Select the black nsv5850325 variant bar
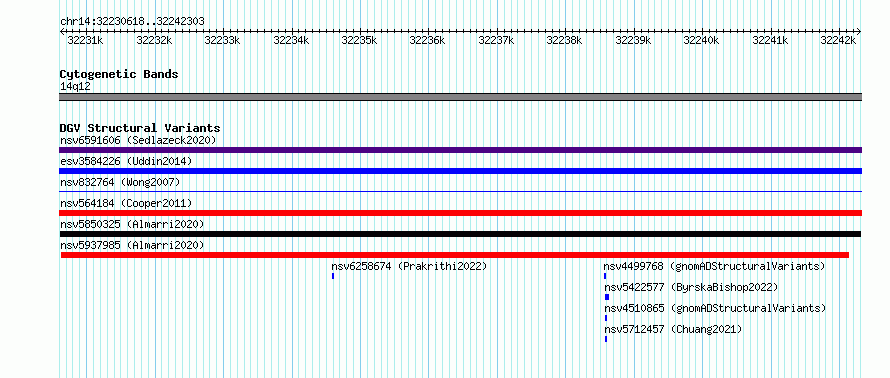Image resolution: width=890 pixels, height=378 pixels. click(x=460, y=234)
